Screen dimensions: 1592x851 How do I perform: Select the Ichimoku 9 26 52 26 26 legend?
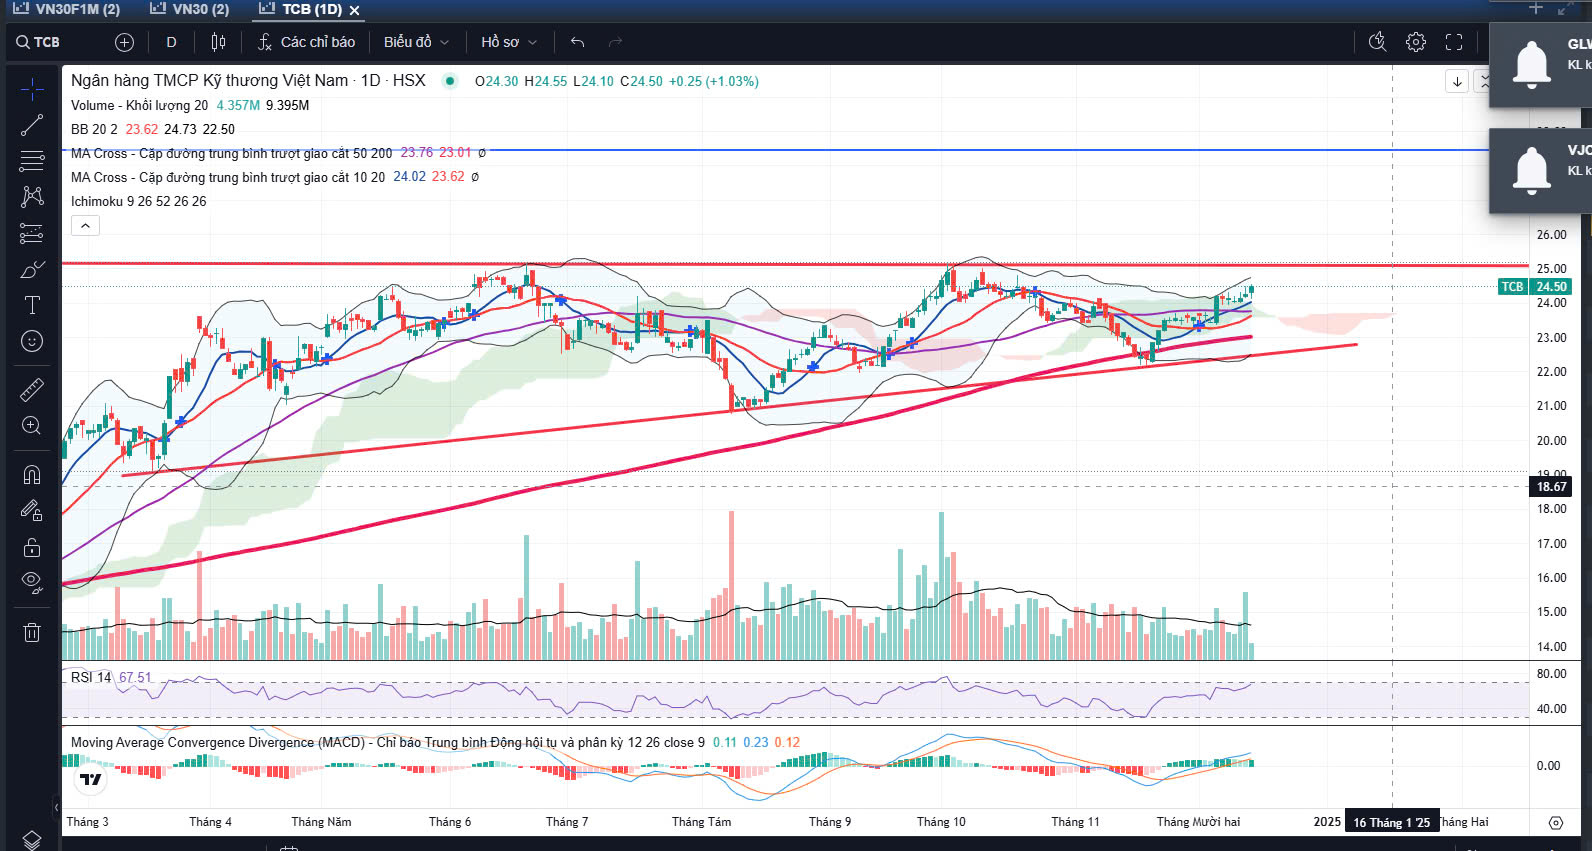[x=138, y=201]
